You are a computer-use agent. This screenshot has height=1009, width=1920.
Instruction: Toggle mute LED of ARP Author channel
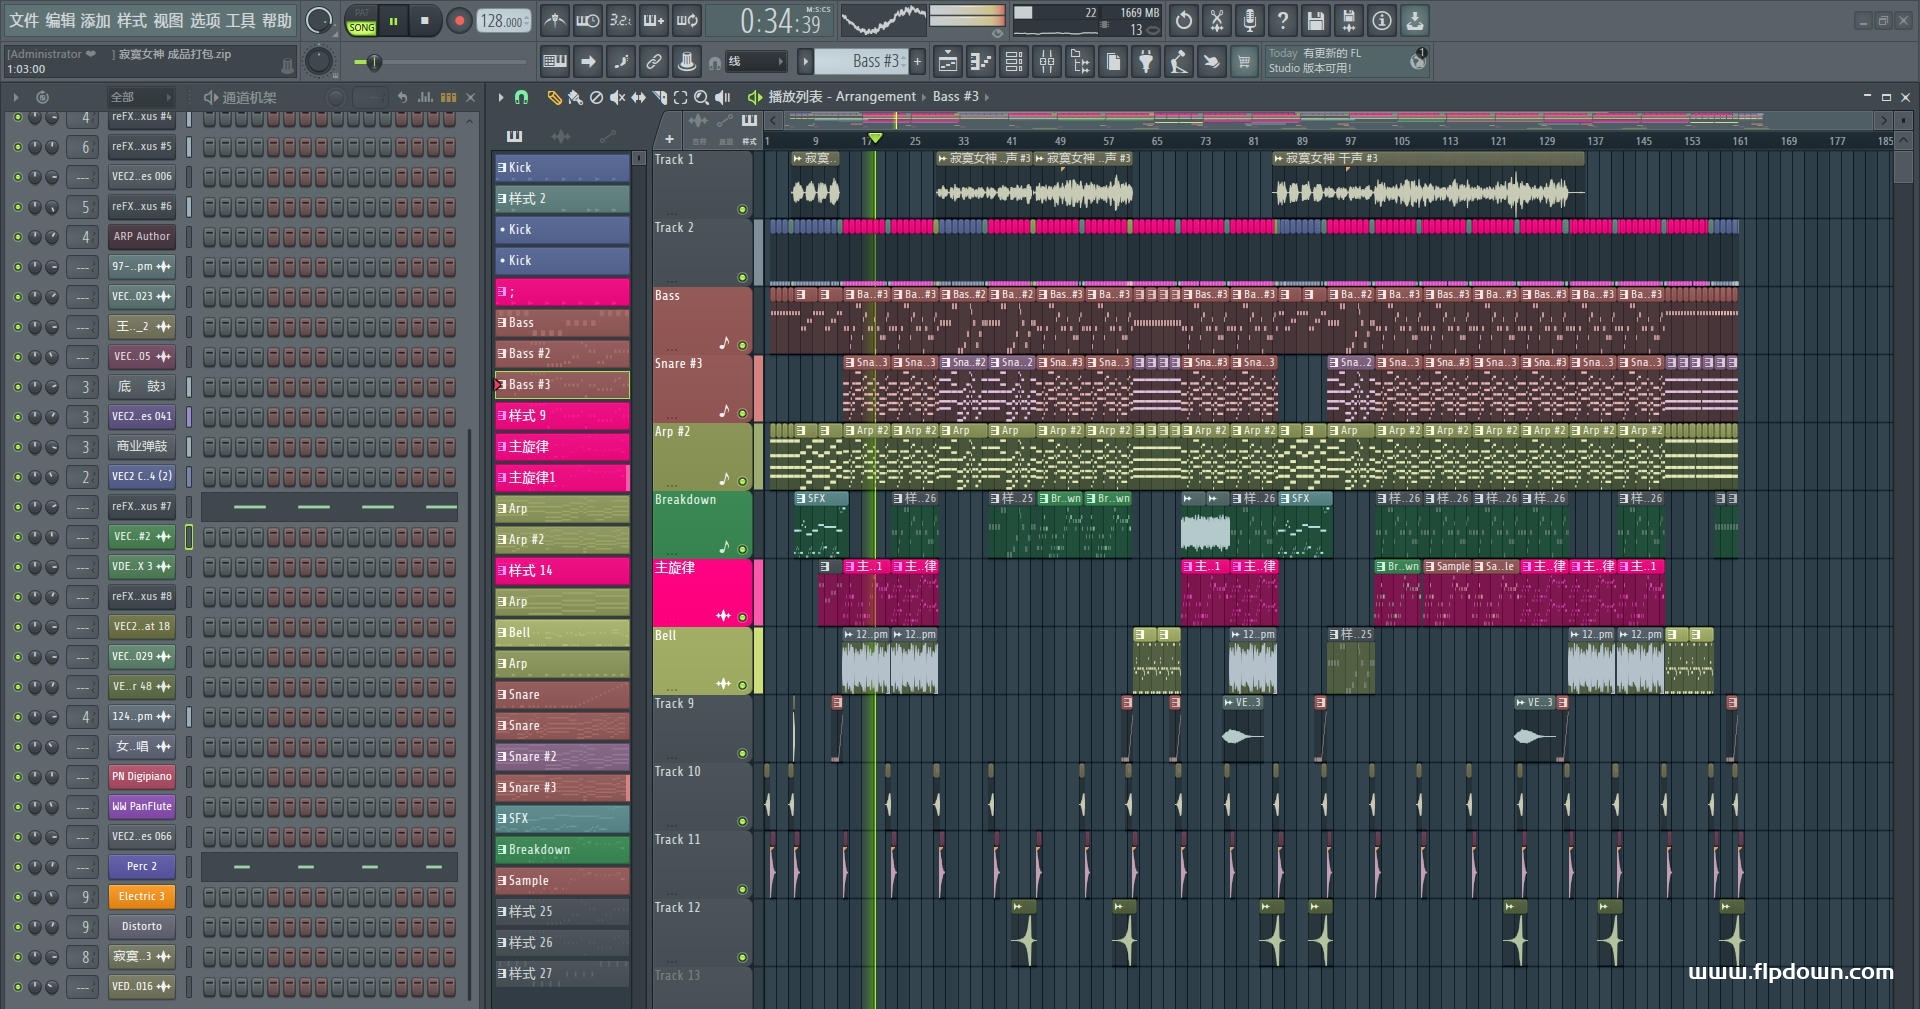tap(17, 237)
